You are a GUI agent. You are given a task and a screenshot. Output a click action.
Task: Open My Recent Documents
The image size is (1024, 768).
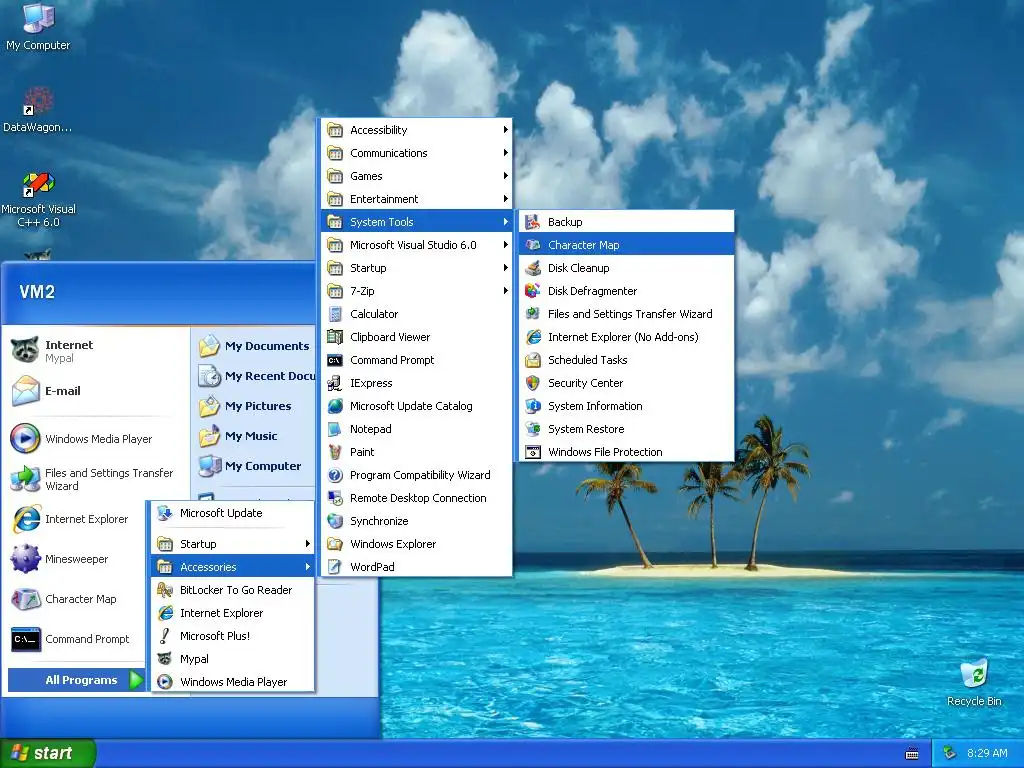tap(256, 376)
